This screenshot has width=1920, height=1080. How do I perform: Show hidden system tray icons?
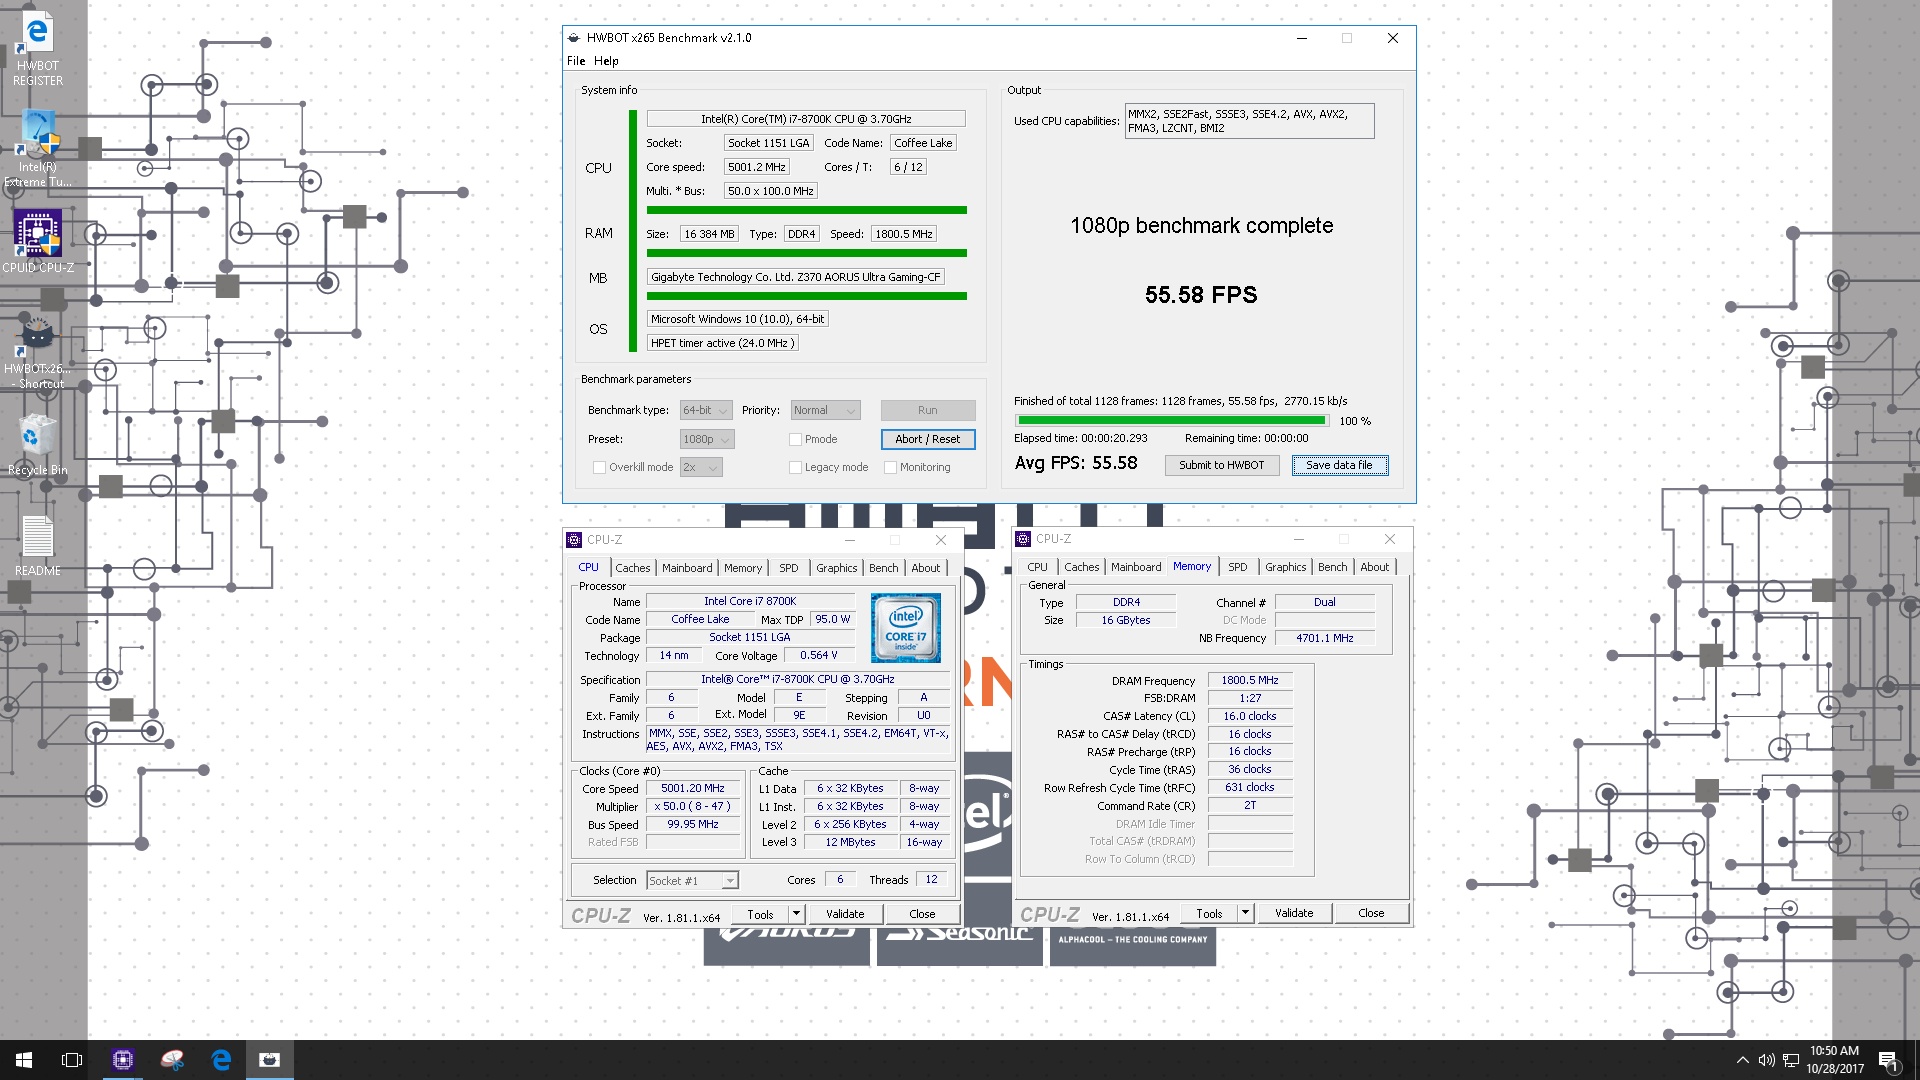[1742, 1060]
